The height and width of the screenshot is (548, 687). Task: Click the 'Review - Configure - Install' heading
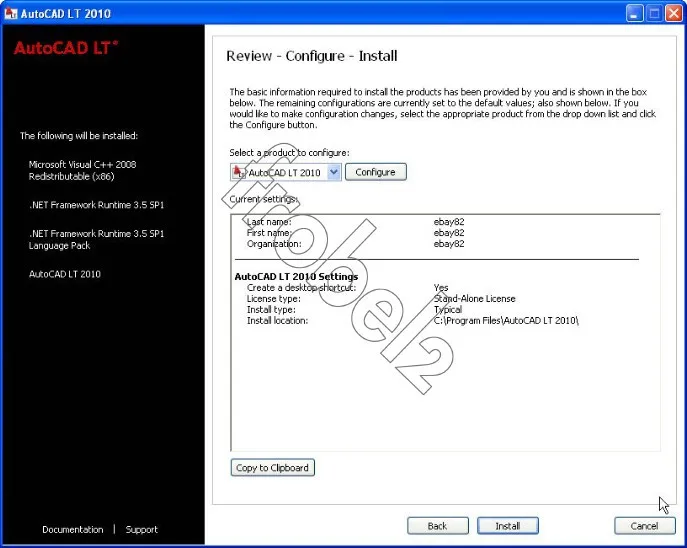312,56
